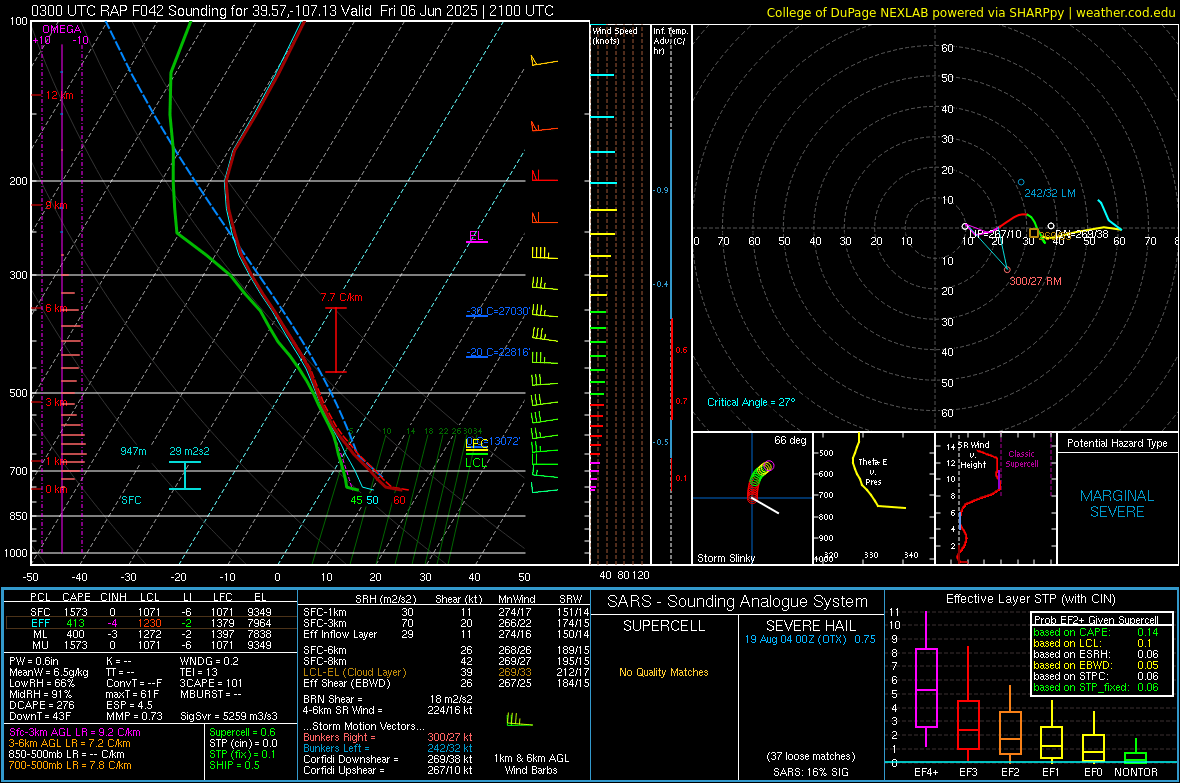The width and height of the screenshot is (1180, 783).
Task: Click the 9 km height marker
Action: 56,206
